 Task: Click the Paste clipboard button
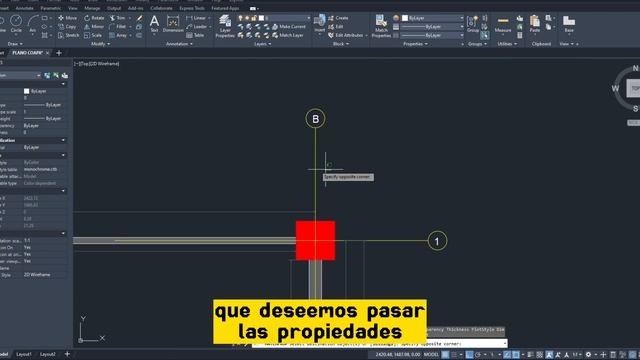point(535,24)
